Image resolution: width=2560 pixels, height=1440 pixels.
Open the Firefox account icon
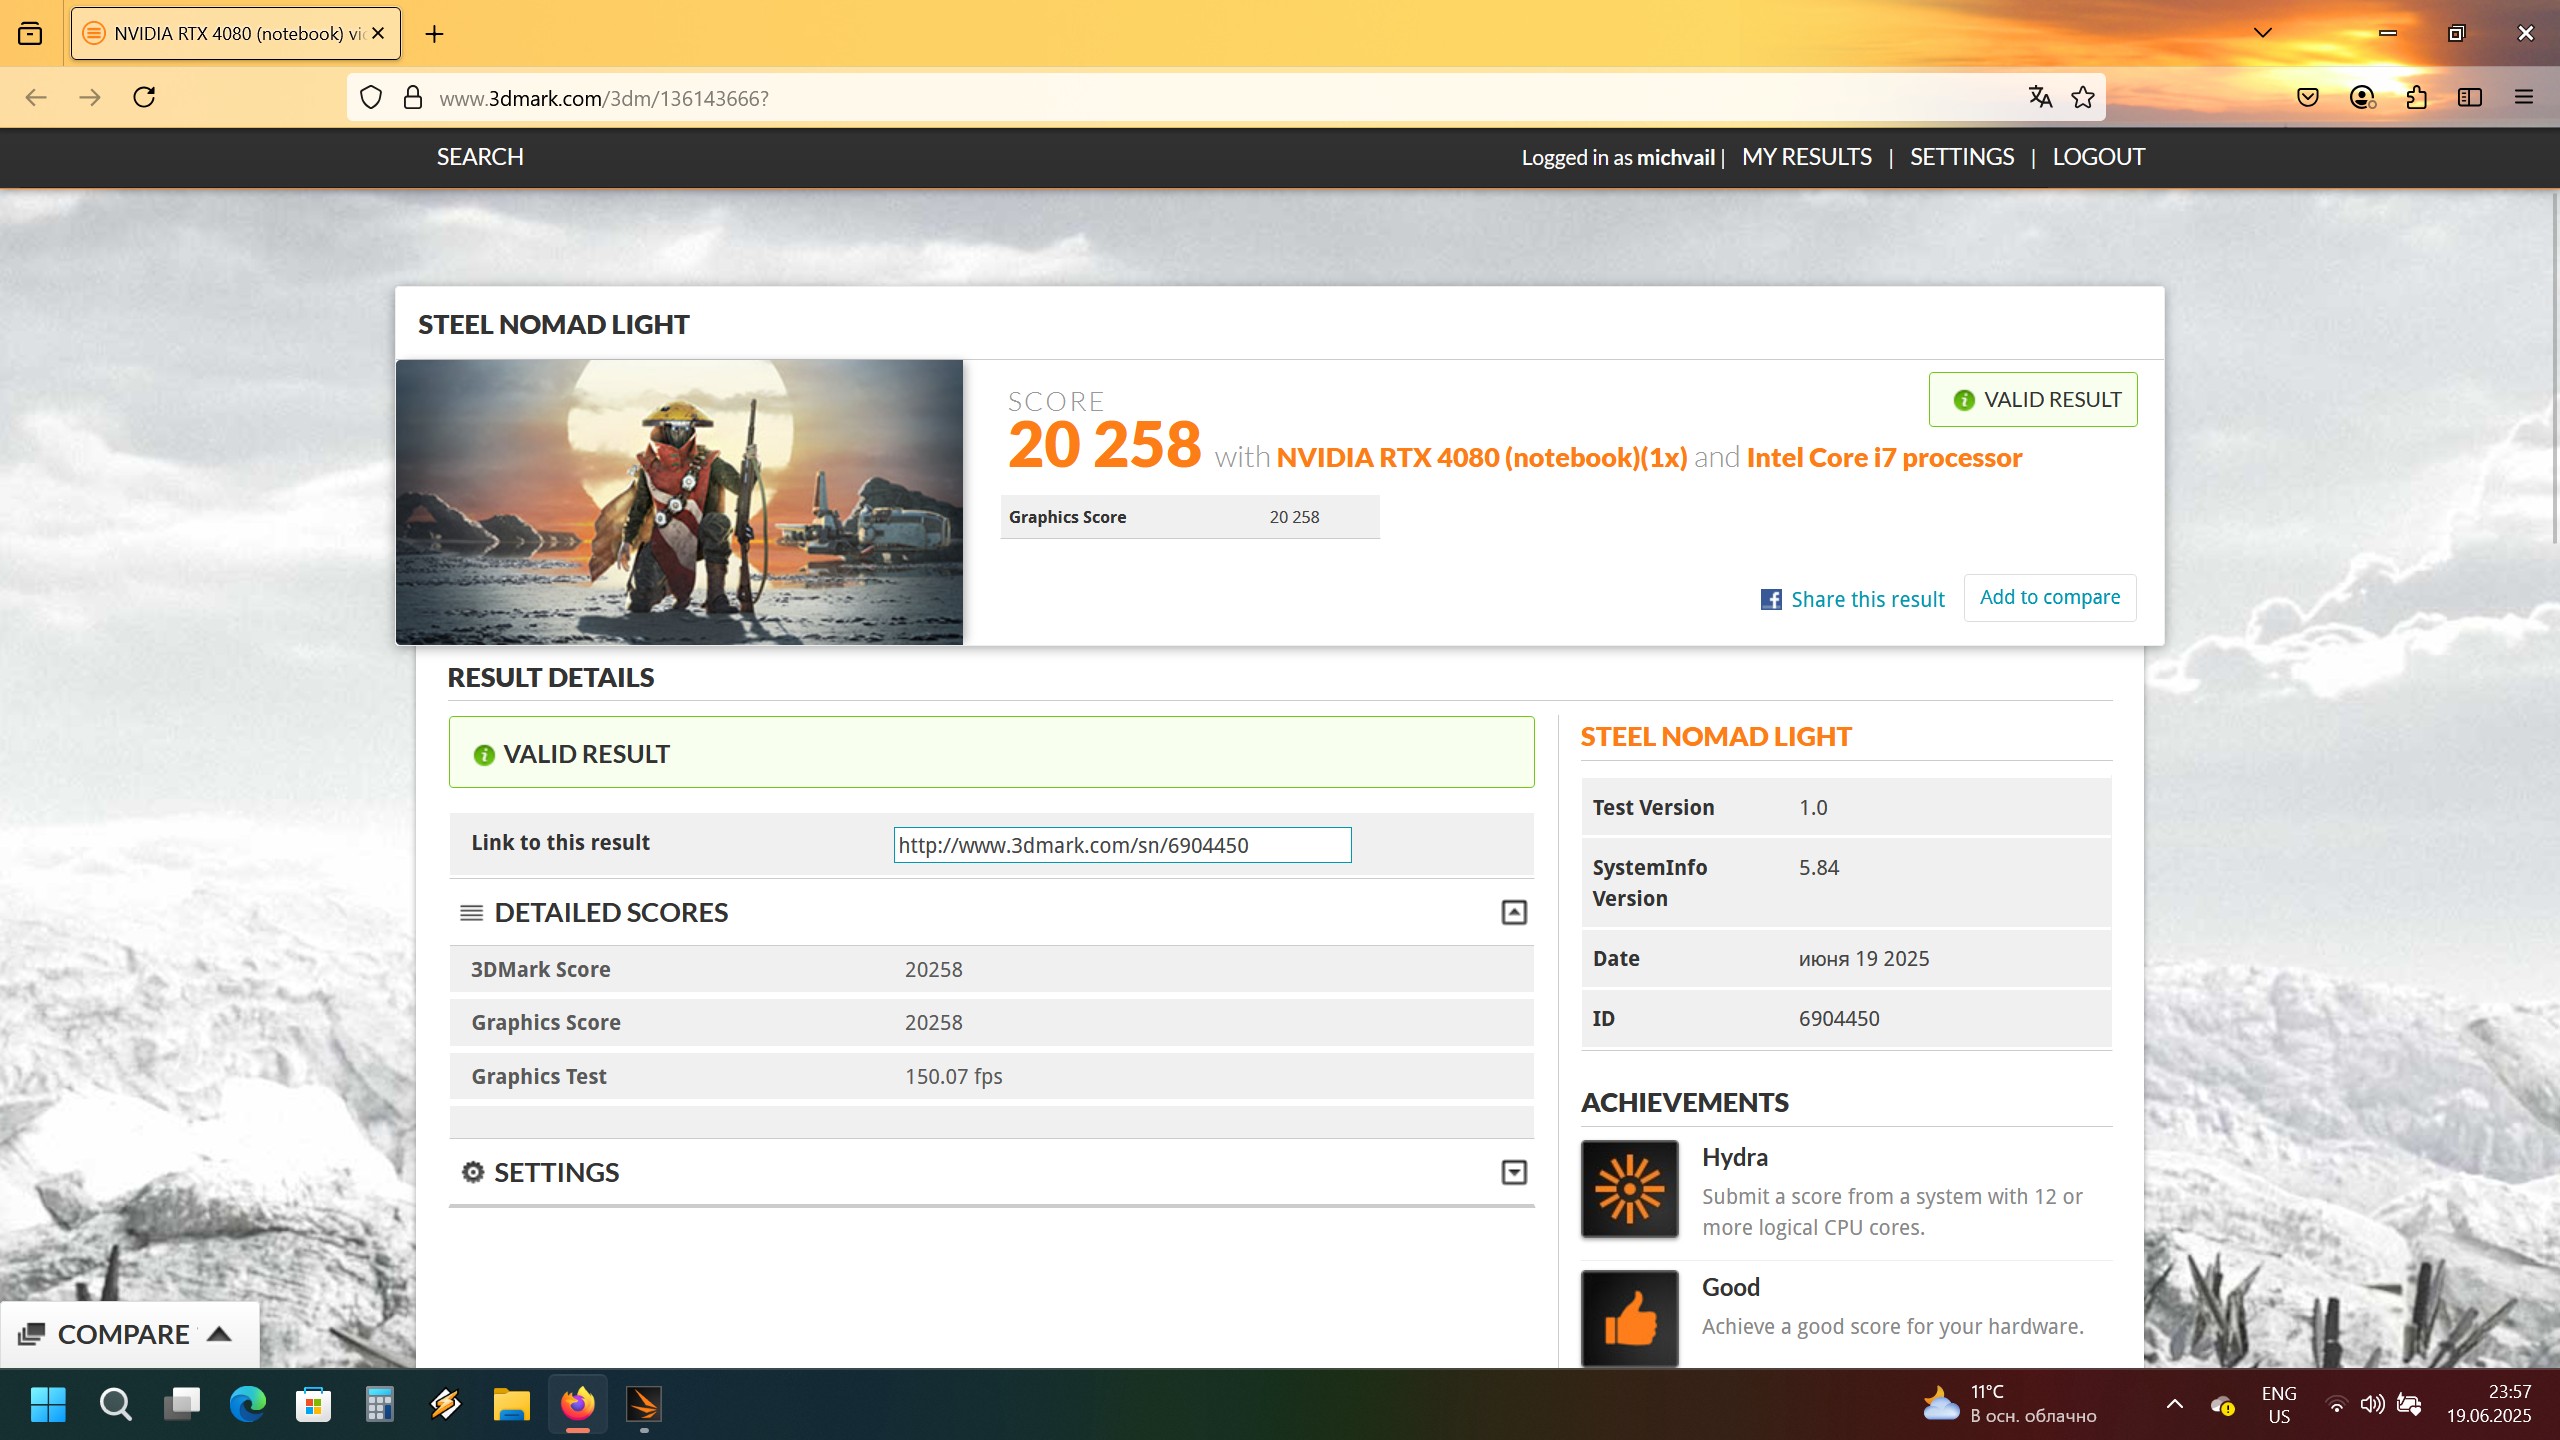2362,97
